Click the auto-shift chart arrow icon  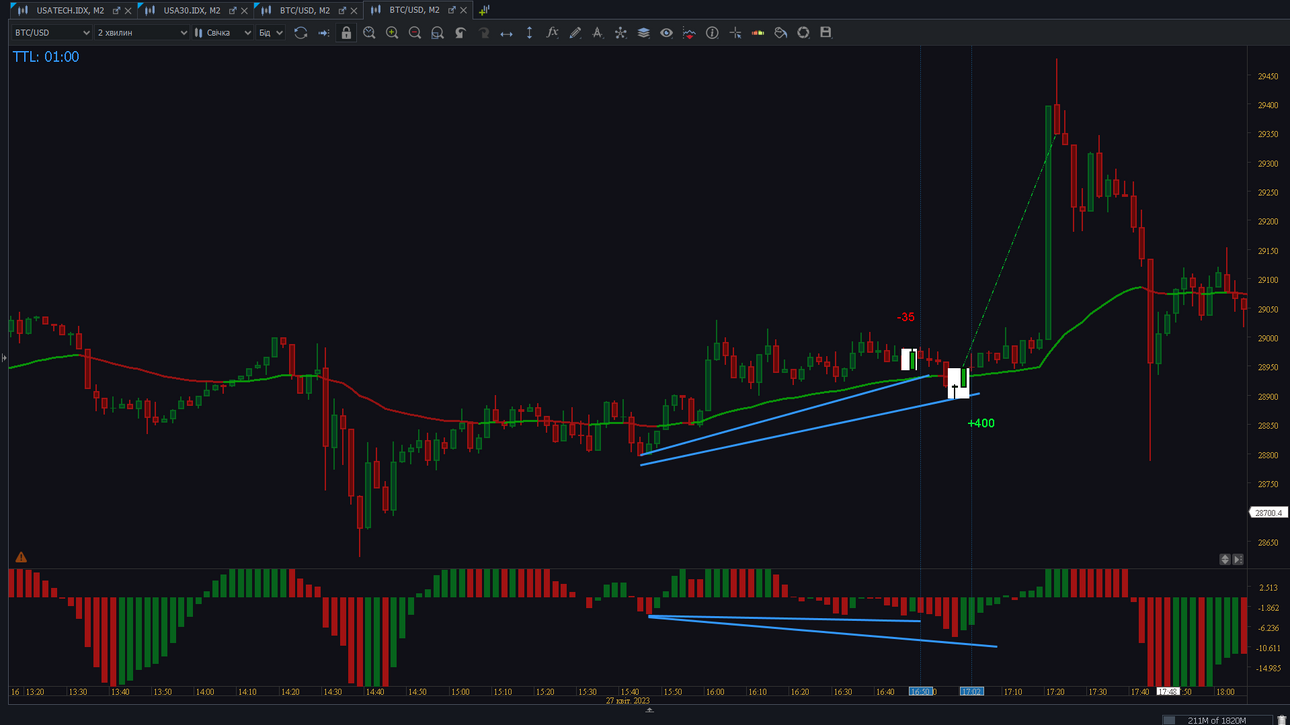[323, 33]
